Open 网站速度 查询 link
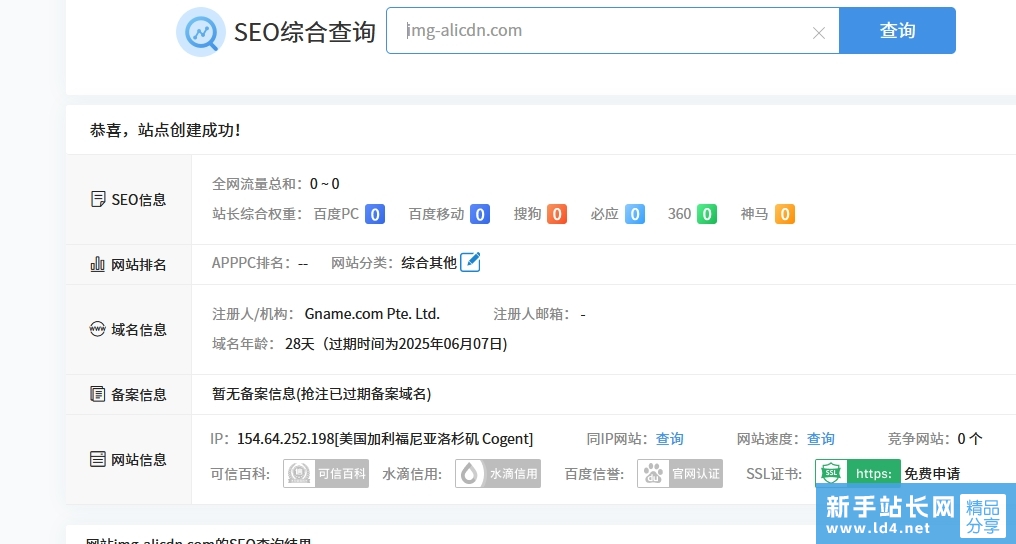 (820, 439)
